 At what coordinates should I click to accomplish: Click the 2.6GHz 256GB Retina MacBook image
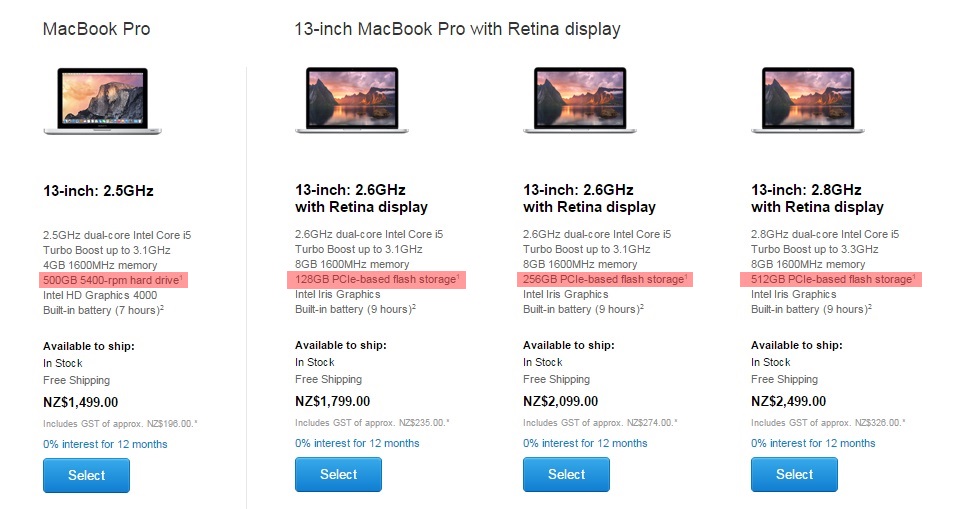tap(577, 100)
